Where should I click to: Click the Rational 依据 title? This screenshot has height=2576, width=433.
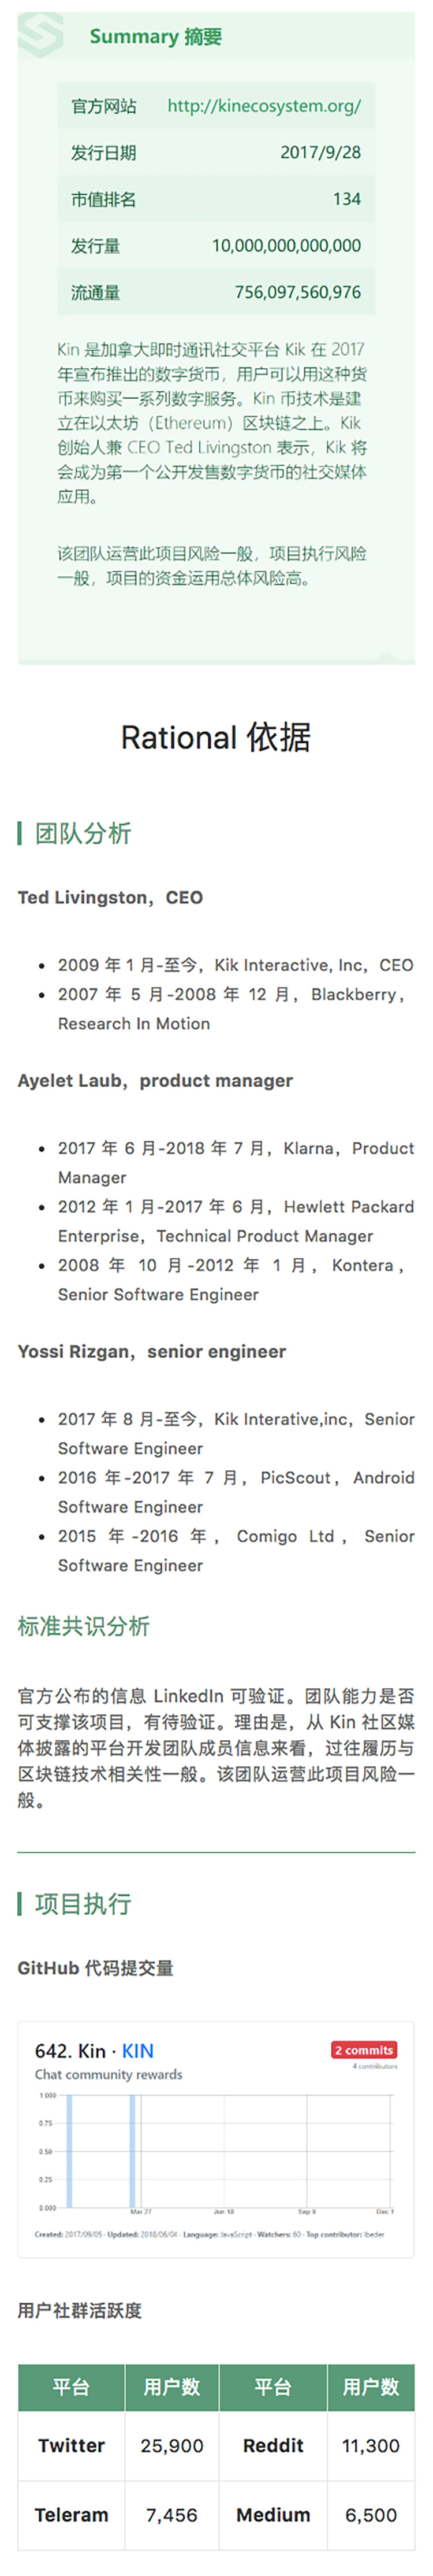[x=216, y=738]
